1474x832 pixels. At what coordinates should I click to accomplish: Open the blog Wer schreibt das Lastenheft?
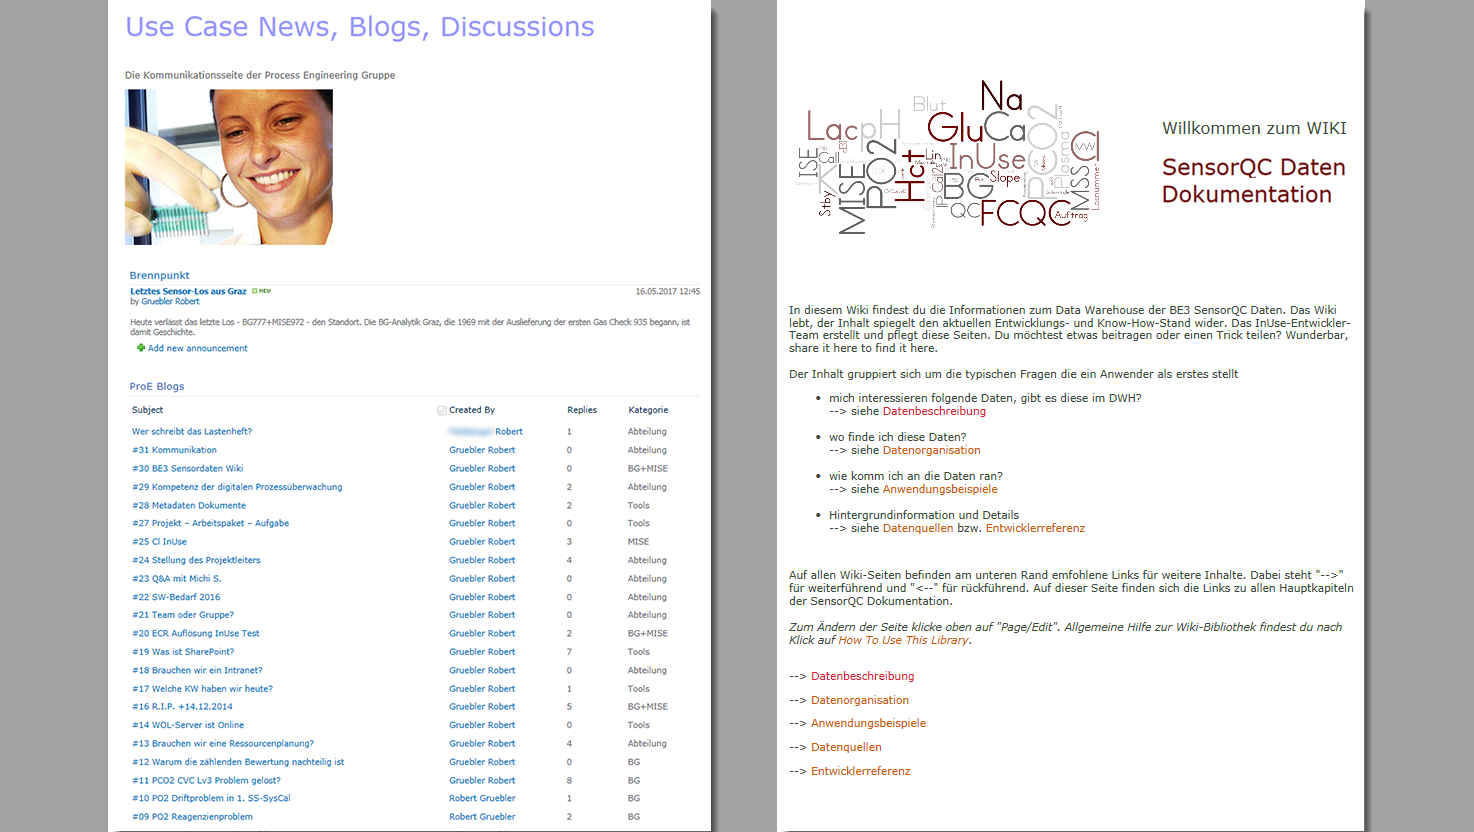pyautogui.click(x=192, y=432)
